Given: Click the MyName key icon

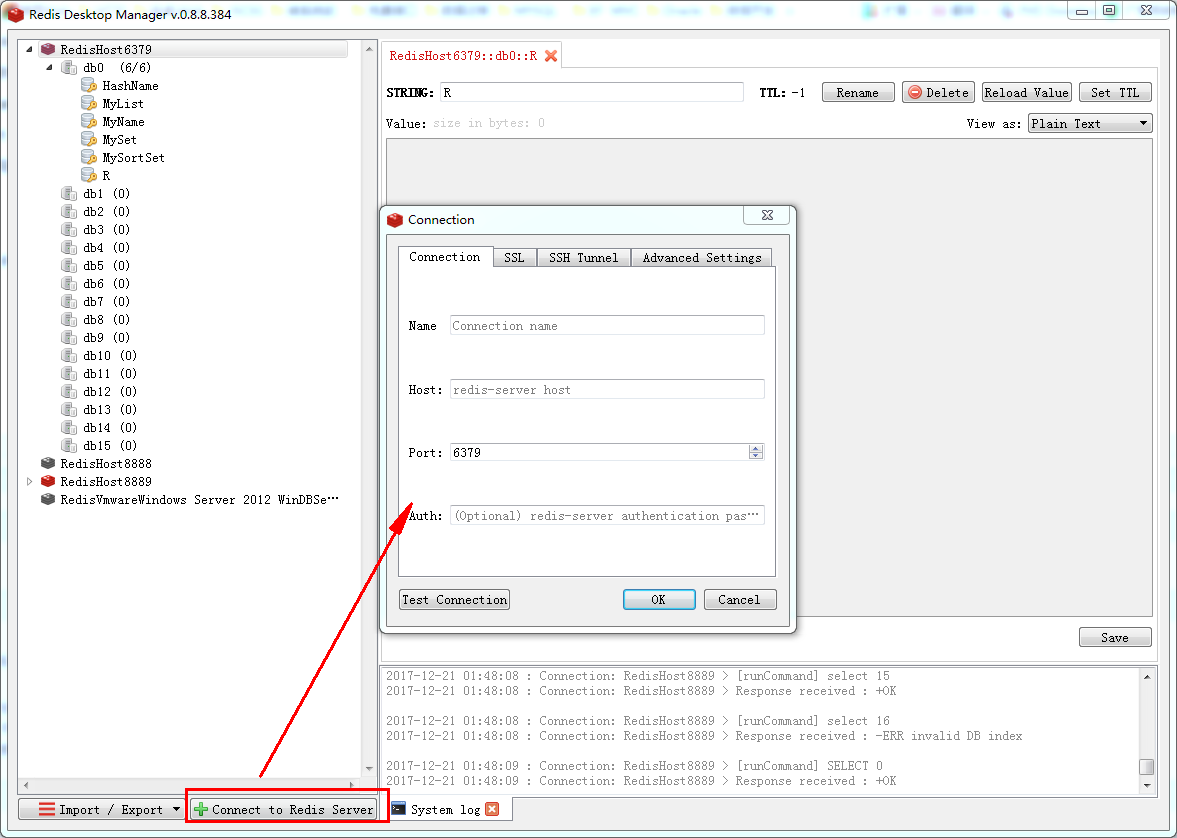Looking at the screenshot, I should [x=89, y=122].
